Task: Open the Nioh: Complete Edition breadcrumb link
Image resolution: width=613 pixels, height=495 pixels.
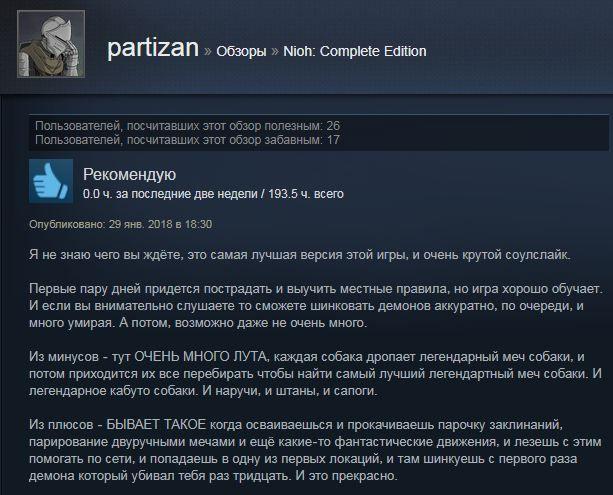Action: coord(355,51)
